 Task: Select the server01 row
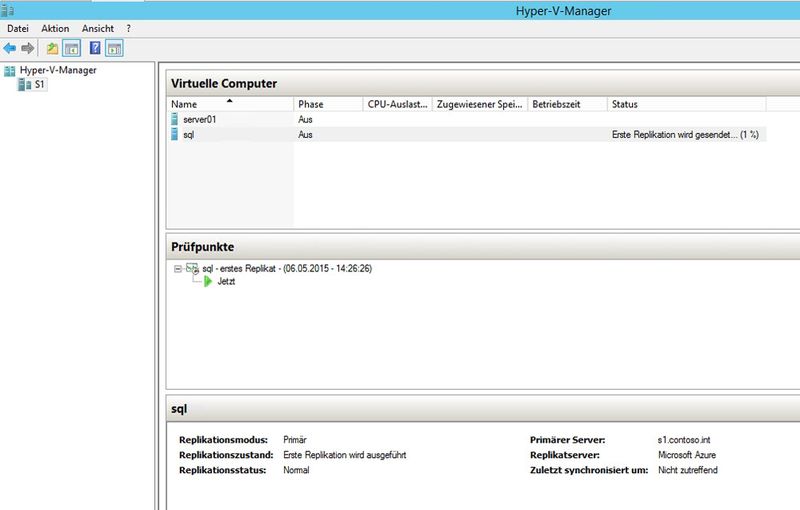click(466, 119)
